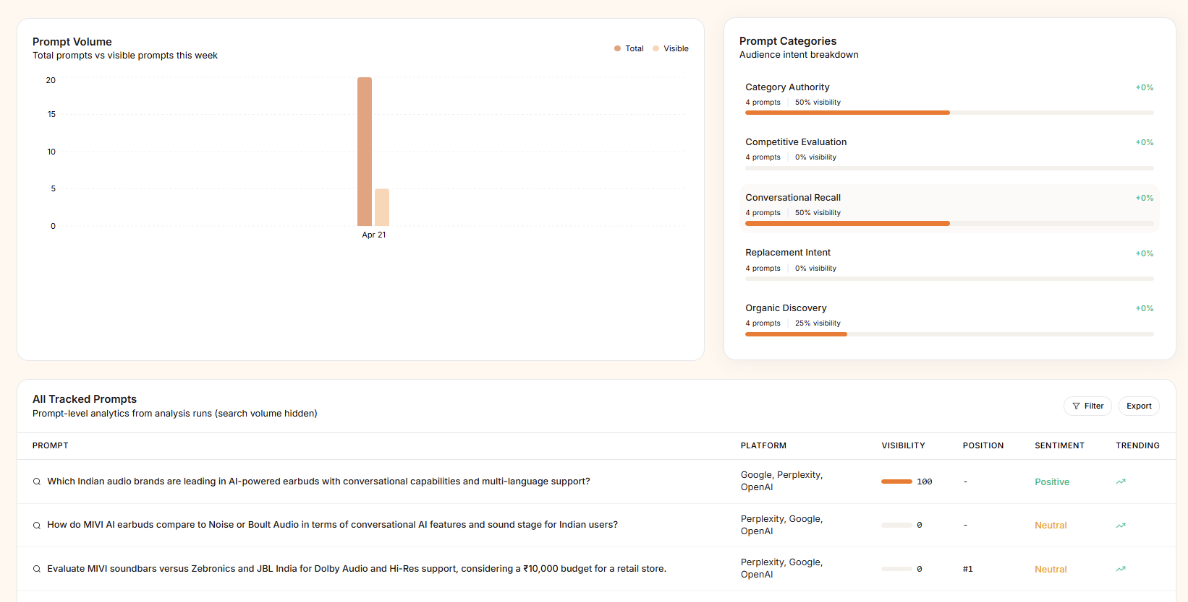The width and height of the screenshot is (1188, 602).
Task: Select the Replacement Intent category row
Action: click(x=949, y=264)
